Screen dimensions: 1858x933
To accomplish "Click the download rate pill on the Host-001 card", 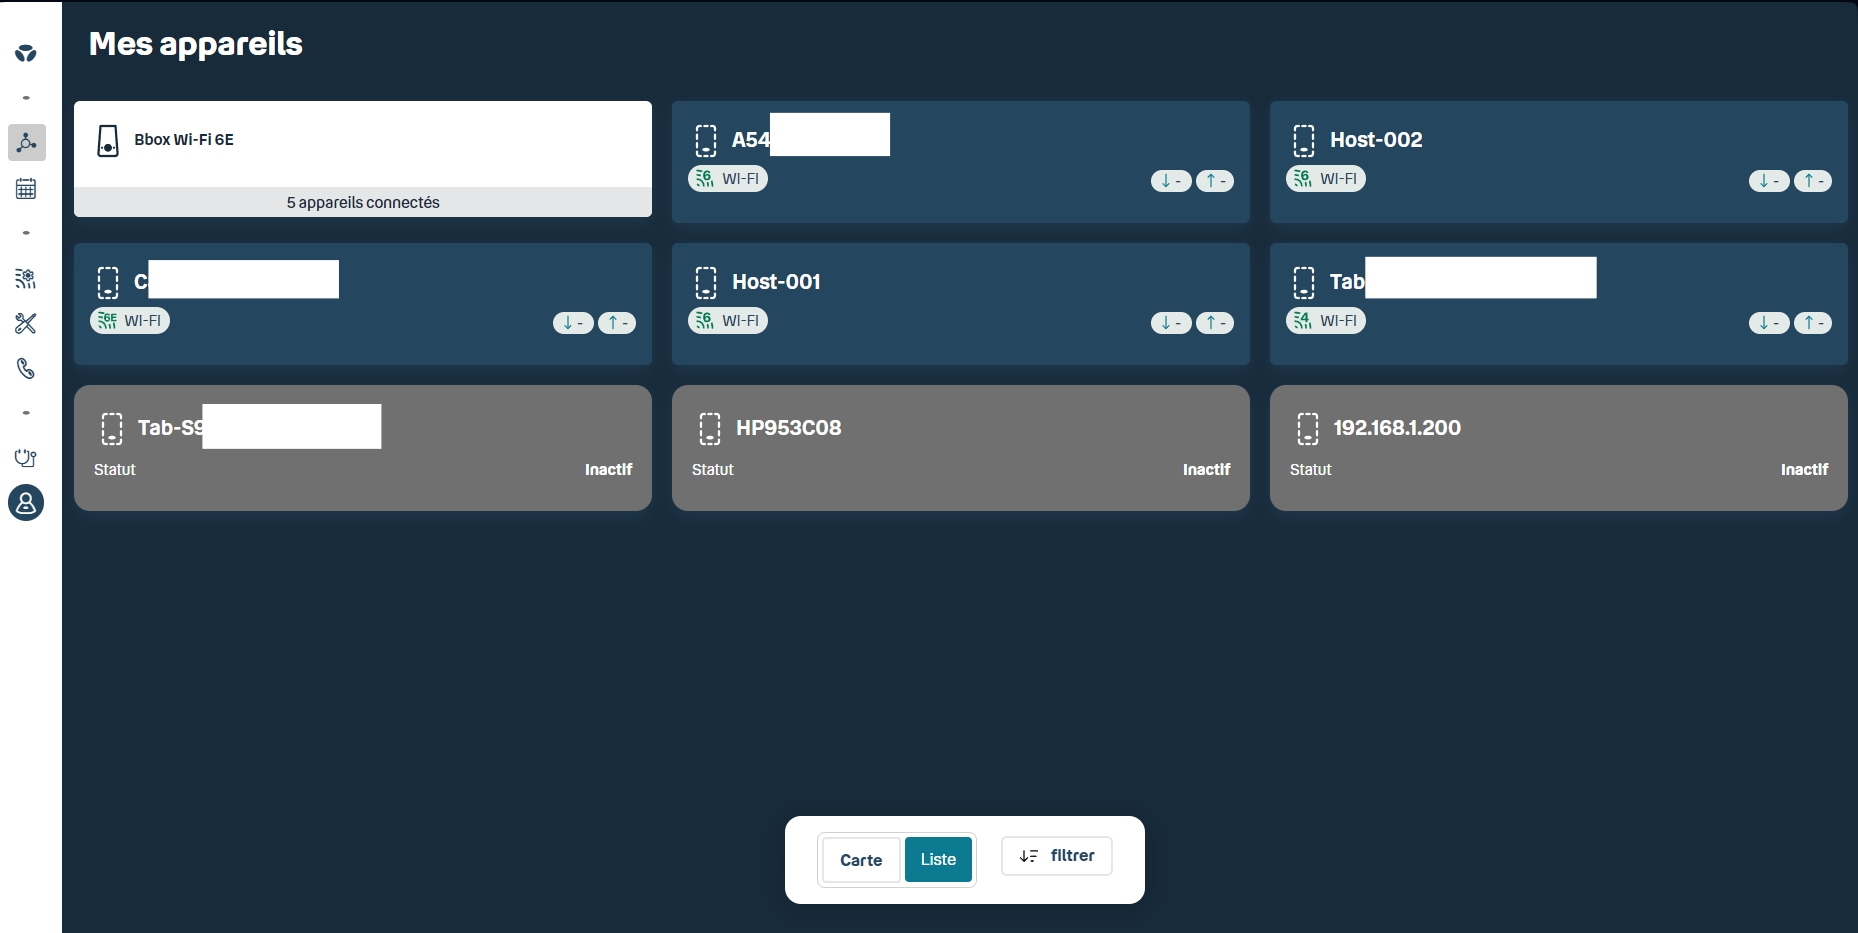I will point(1171,323).
